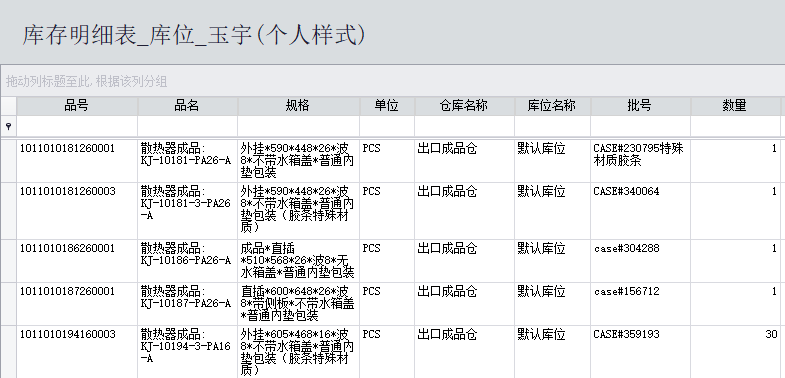785x378 pixels.
Task: Select spec cell starting 外挂*605*468*16
Action: point(298,352)
